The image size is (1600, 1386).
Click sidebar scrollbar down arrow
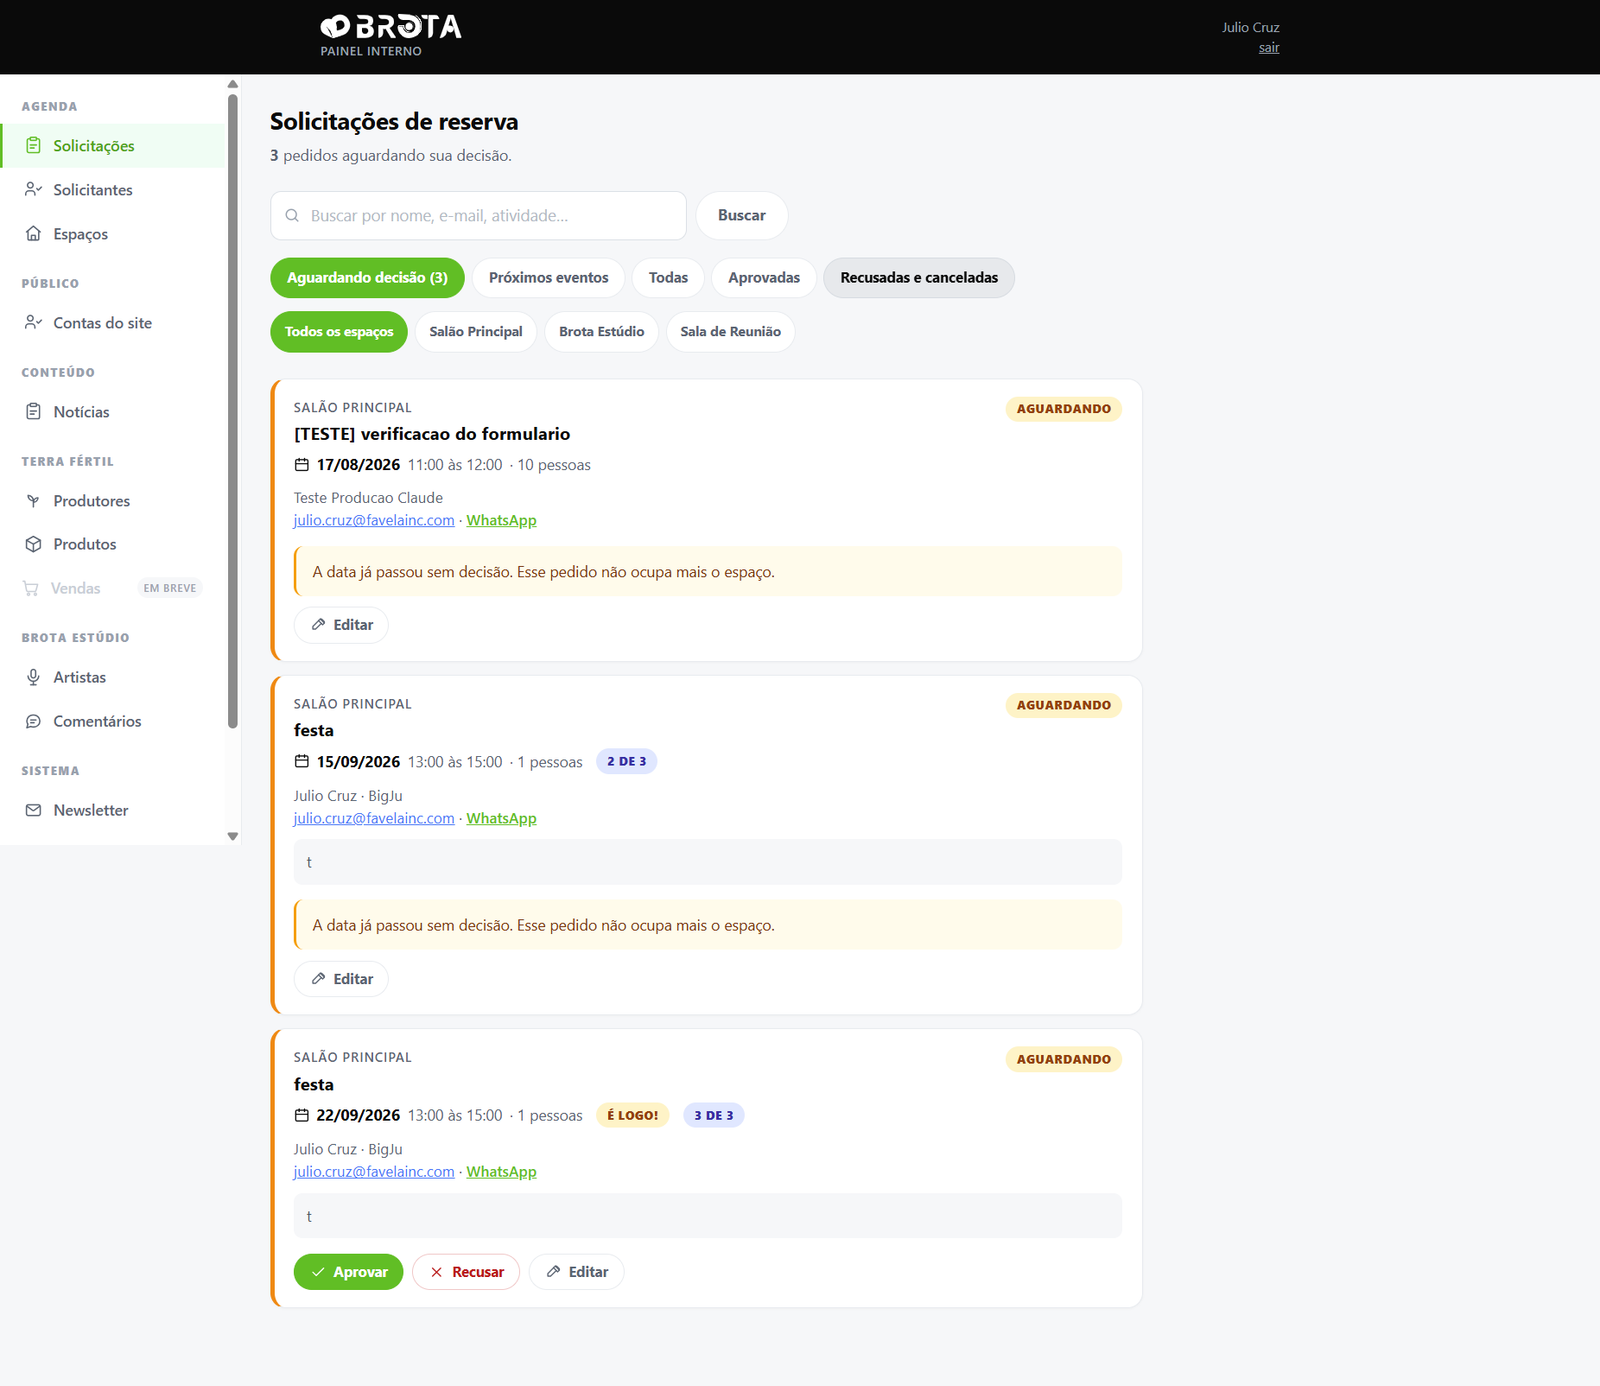[233, 837]
